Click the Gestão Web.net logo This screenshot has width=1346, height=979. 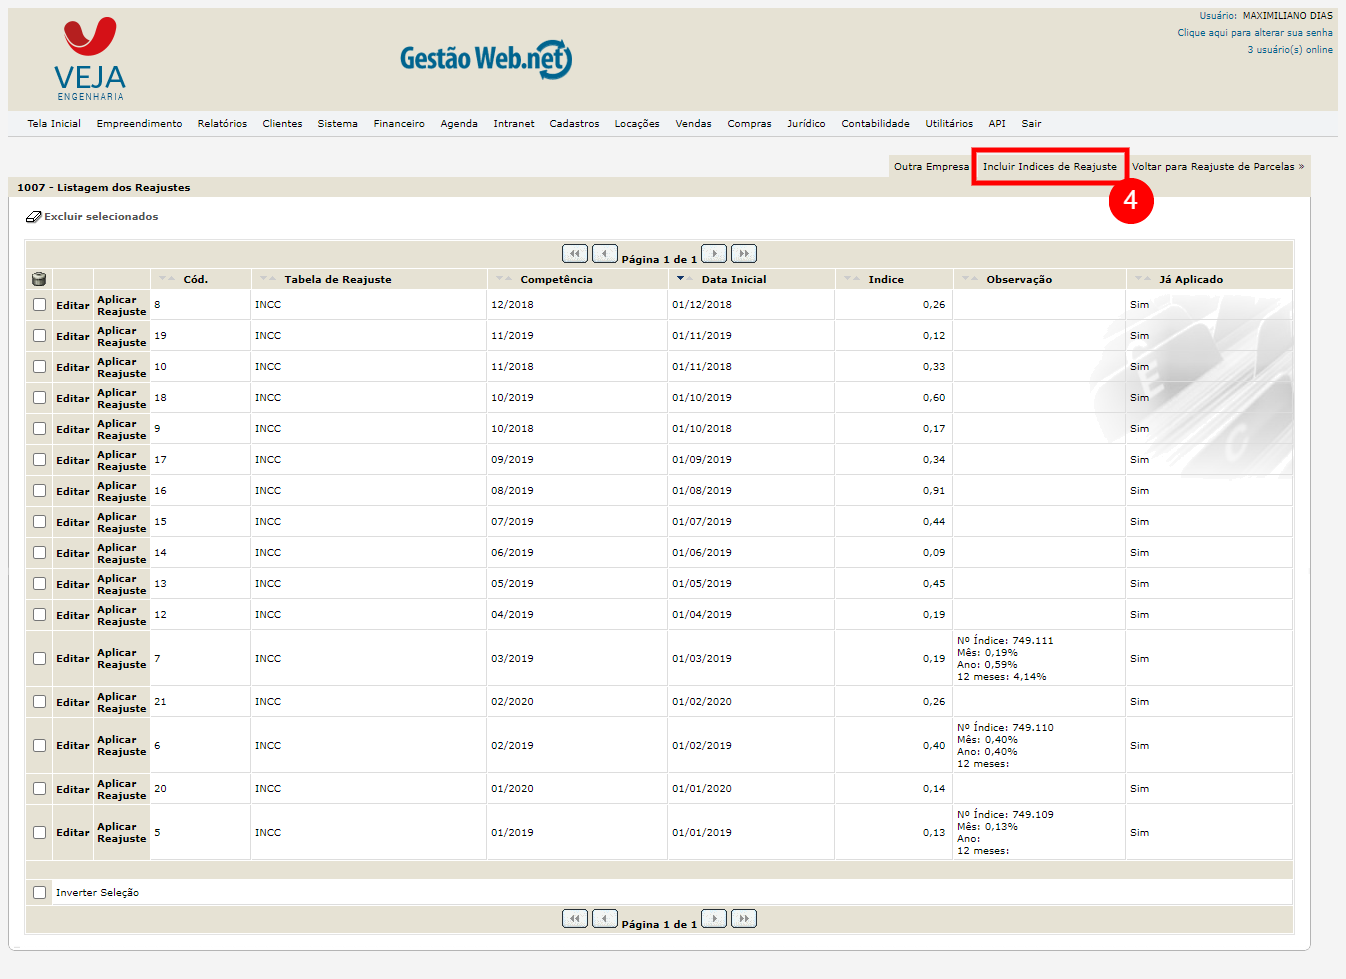click(486, 59)
